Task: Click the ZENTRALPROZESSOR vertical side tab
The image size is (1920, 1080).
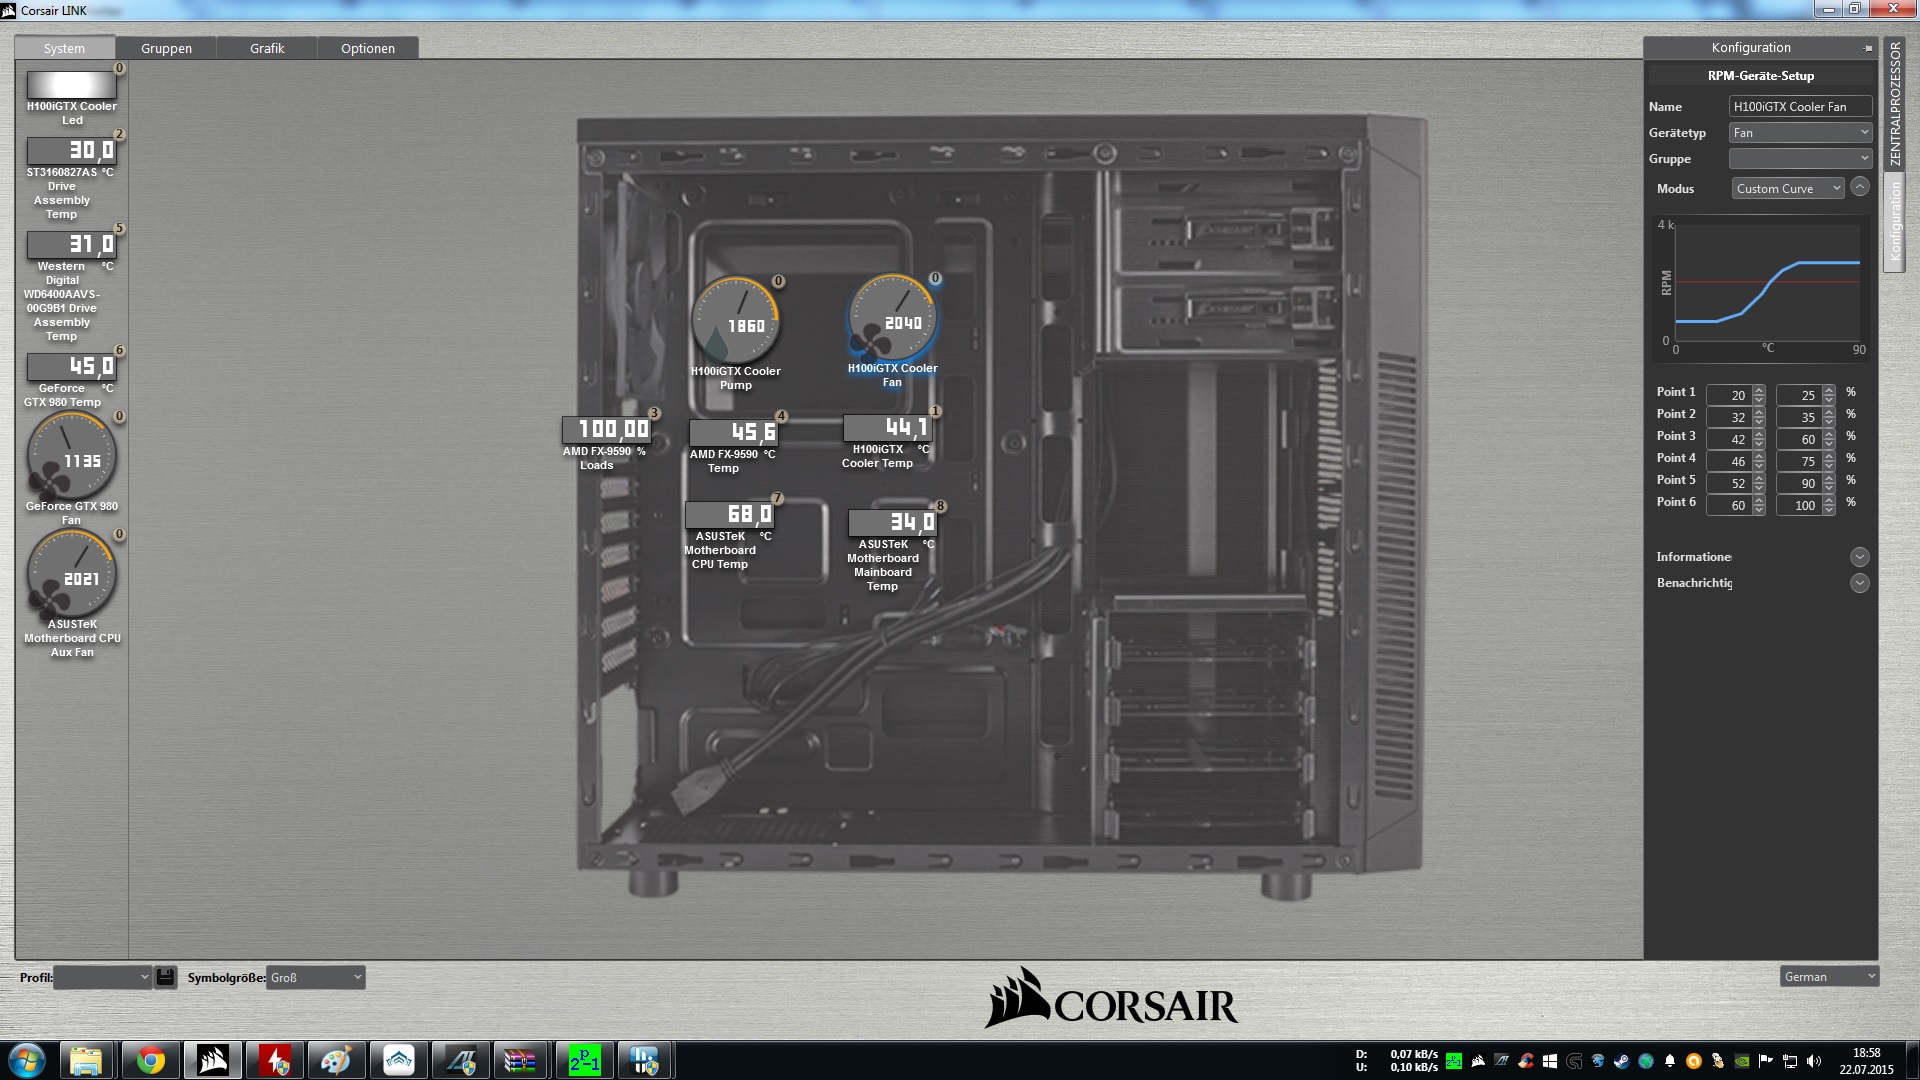Action: 1895,103
